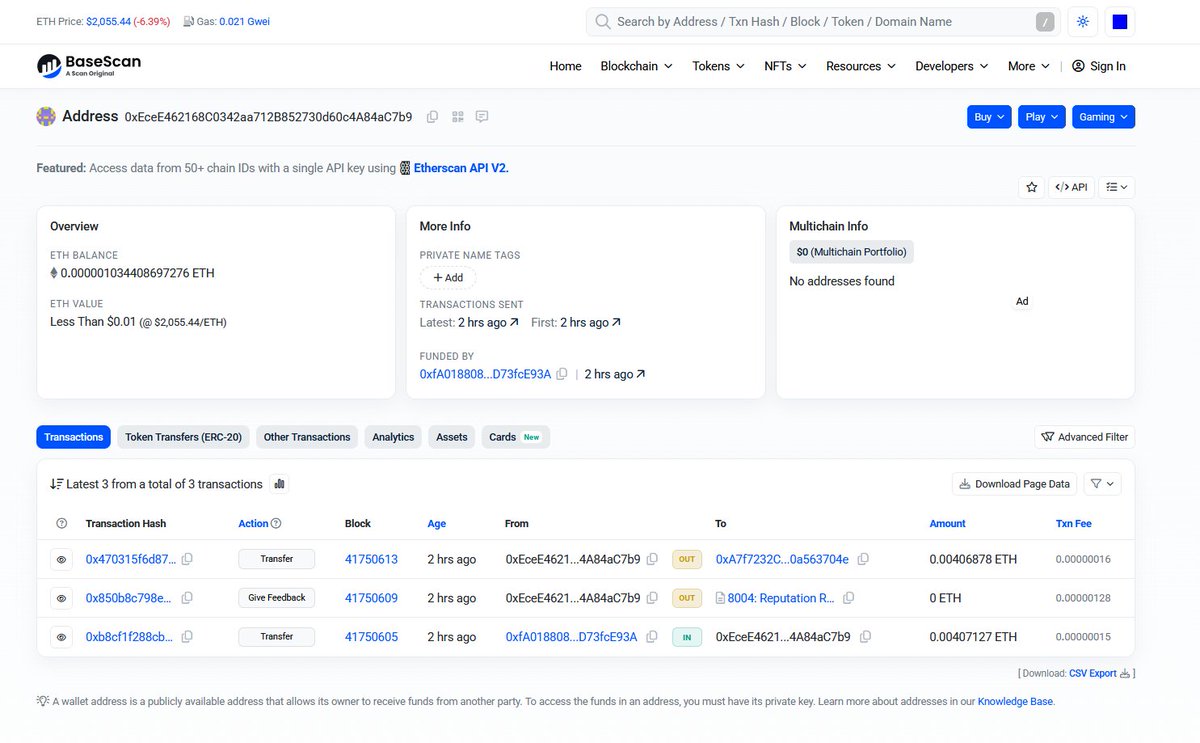Screen dimensions: 1200x743
Task: Open the filter funnel dropdown
Action: (1102, 484)
